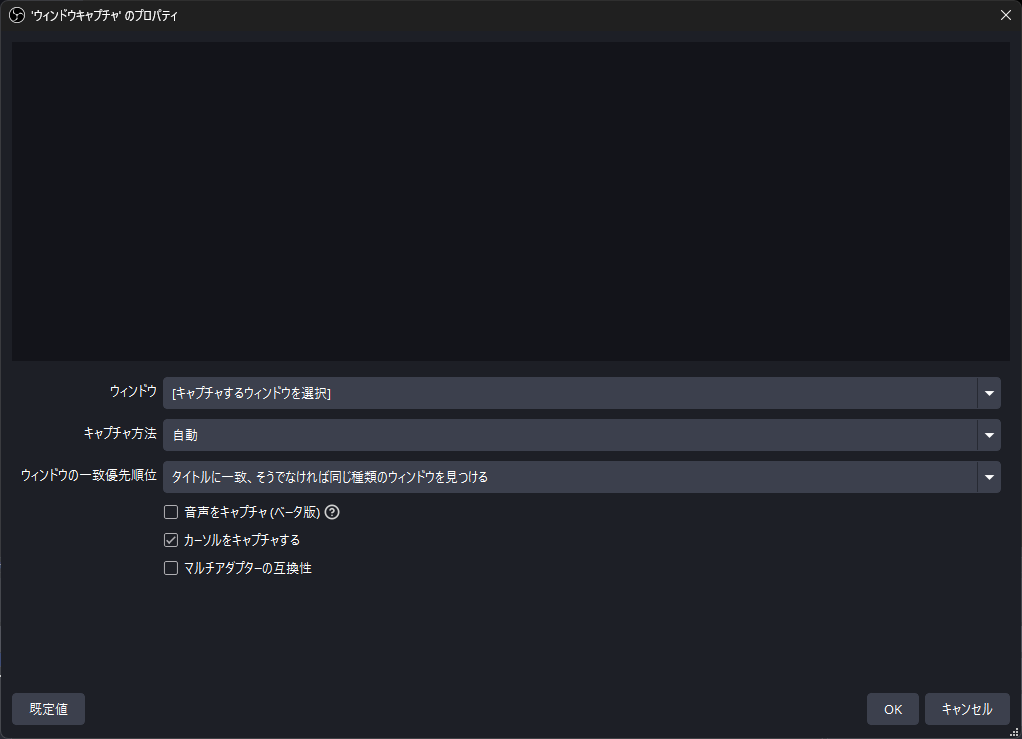Click the 既定値 defaults button
The image size is (1022, 739).
(48, 709)
